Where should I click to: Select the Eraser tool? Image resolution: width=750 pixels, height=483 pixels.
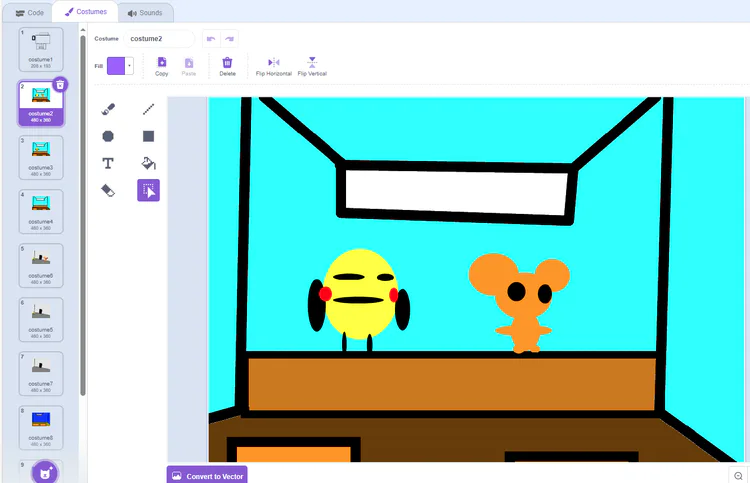point(108,191)
